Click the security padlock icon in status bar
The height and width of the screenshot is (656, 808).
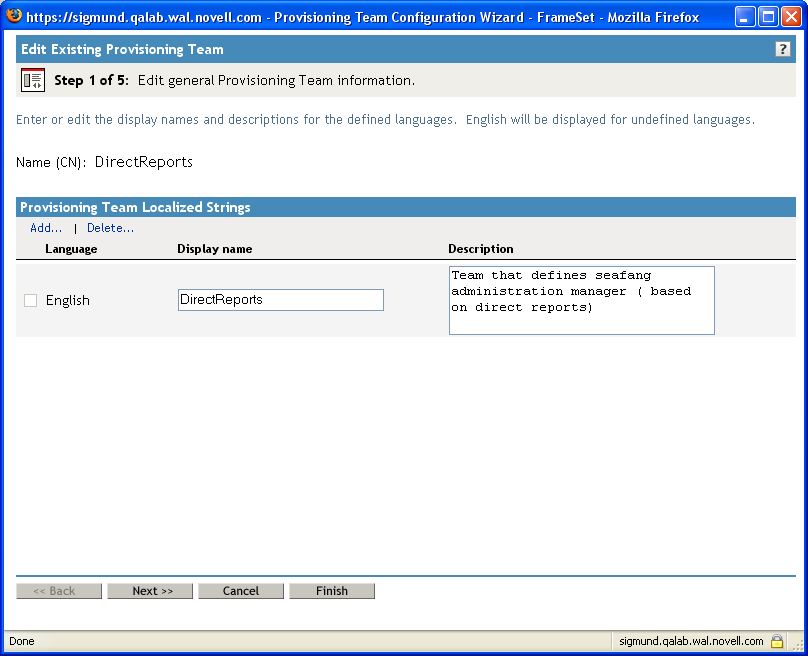pos(777,641)
